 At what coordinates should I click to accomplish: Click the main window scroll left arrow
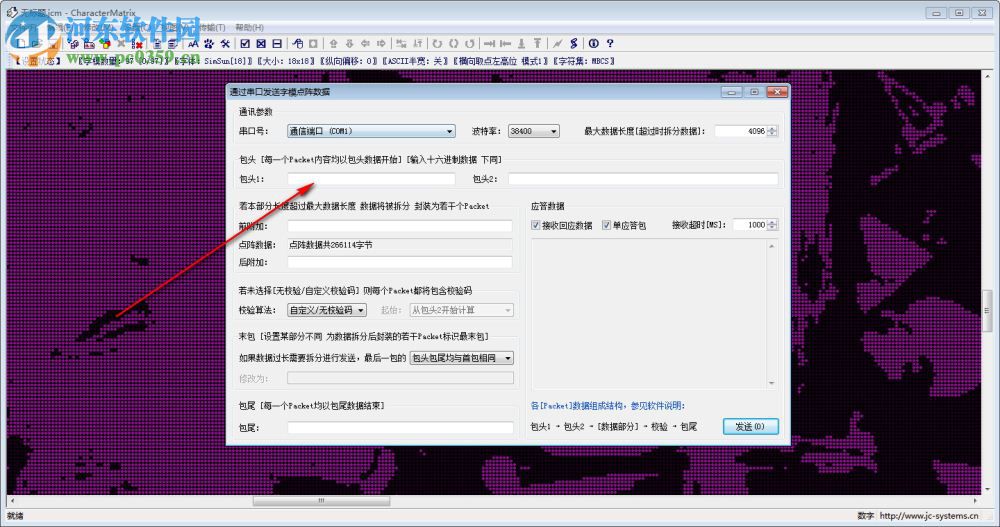[x=12, y=501]
